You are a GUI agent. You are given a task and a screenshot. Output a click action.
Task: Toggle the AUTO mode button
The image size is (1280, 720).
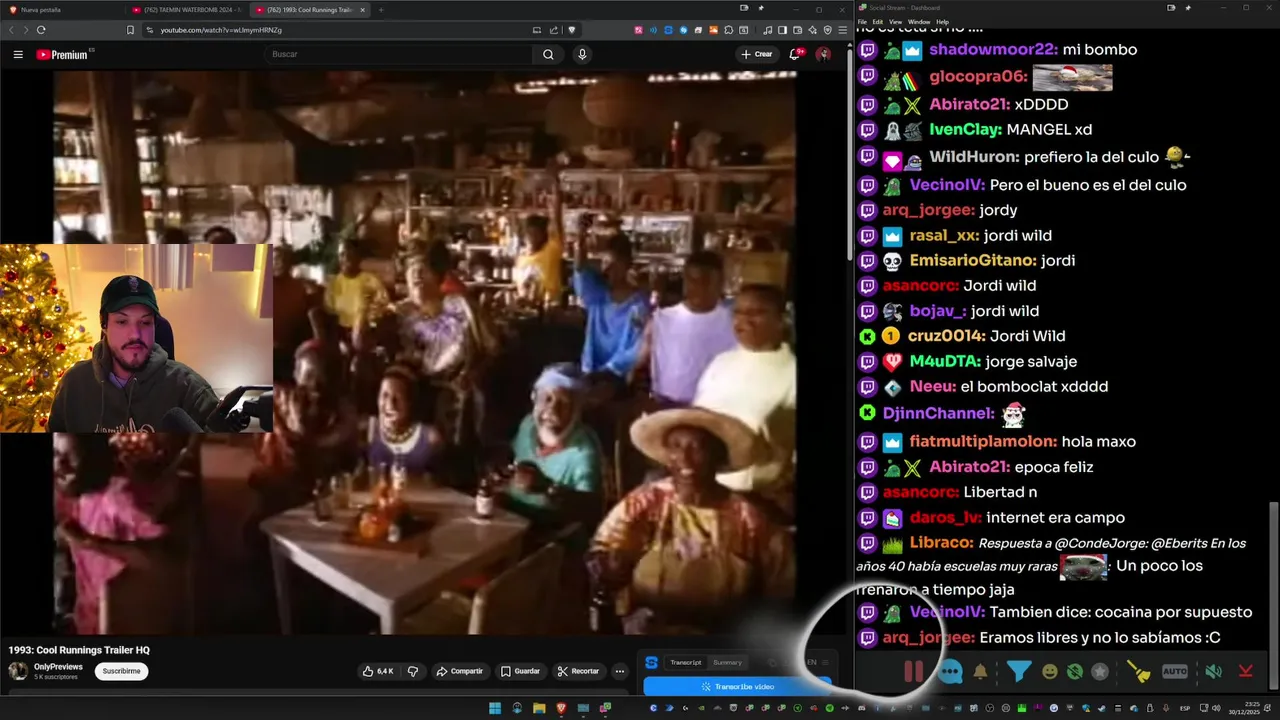tap(1175, 672)
